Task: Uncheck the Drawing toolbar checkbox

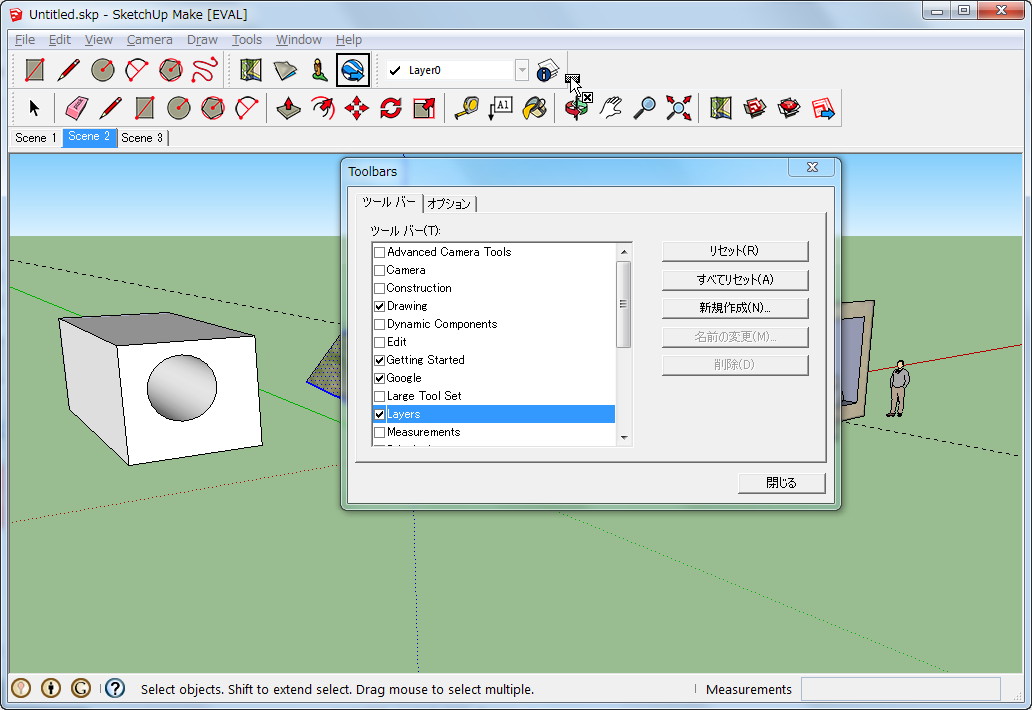Action: click(379, 306)
